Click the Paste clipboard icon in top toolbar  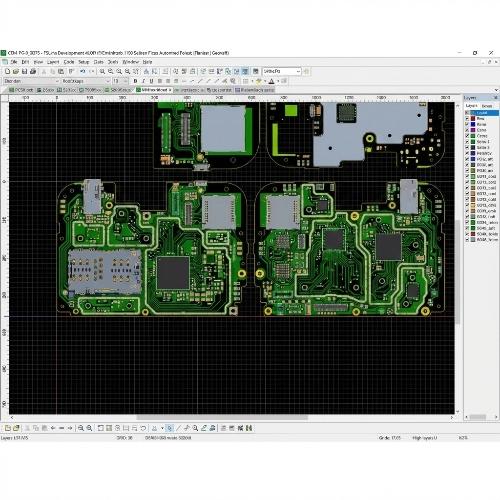(61, 71)
